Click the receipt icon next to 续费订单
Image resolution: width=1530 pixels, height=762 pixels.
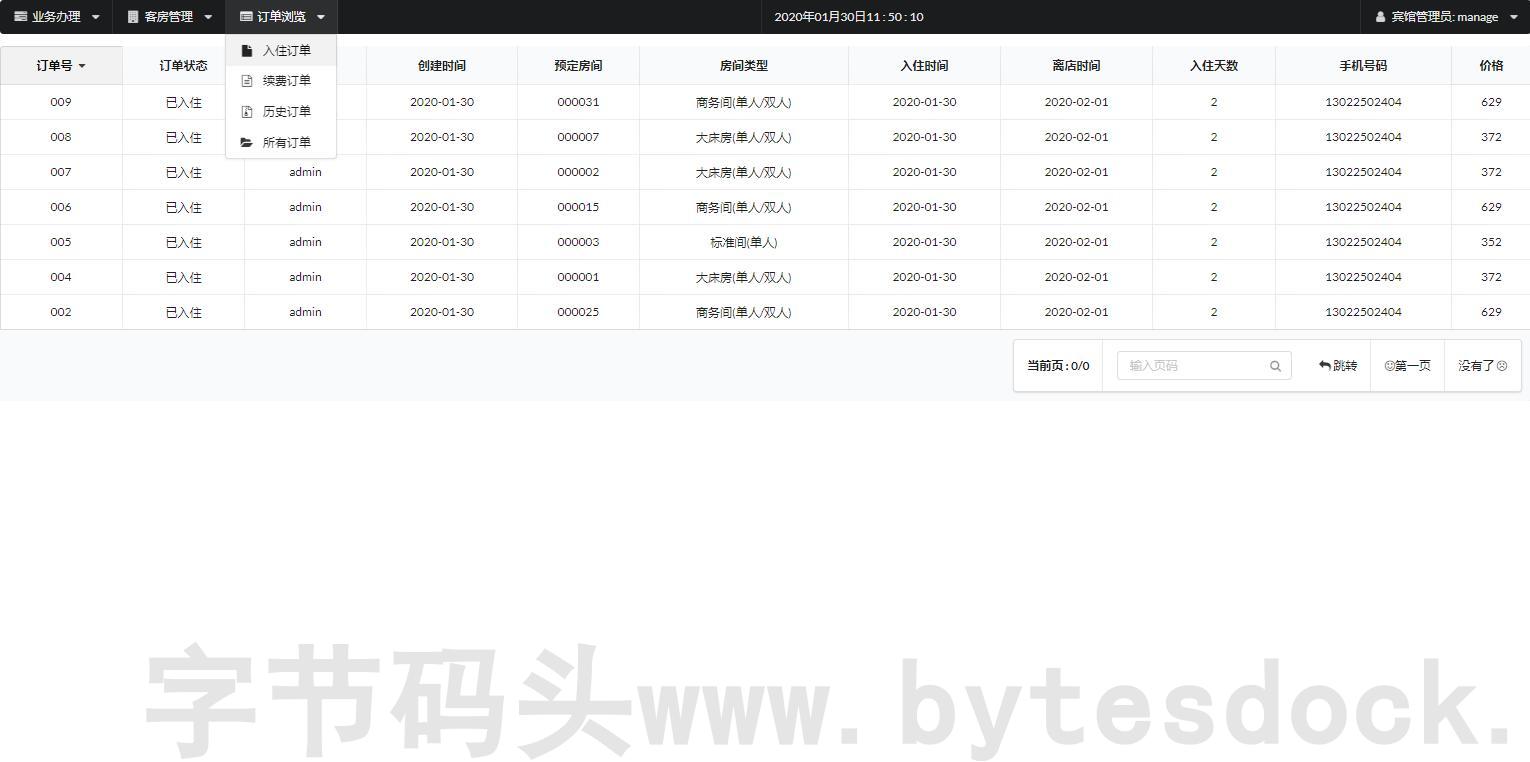[247, 80]
